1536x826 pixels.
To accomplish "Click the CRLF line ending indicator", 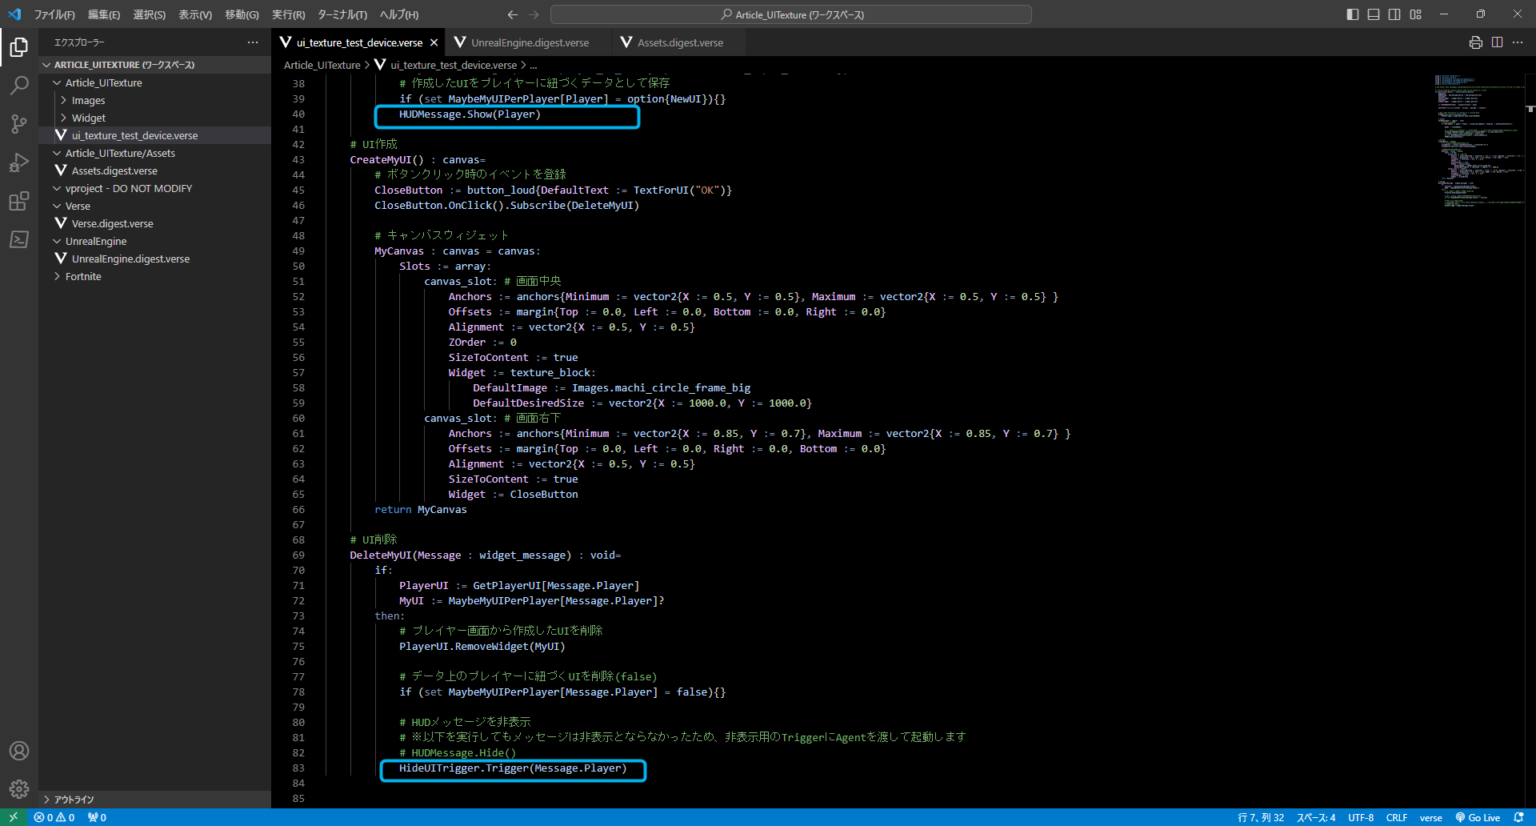I will tap(1396, 817).
